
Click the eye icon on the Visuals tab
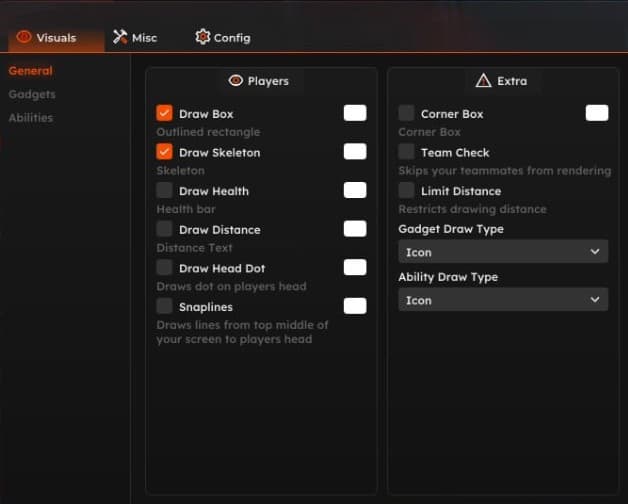[24, 38]
